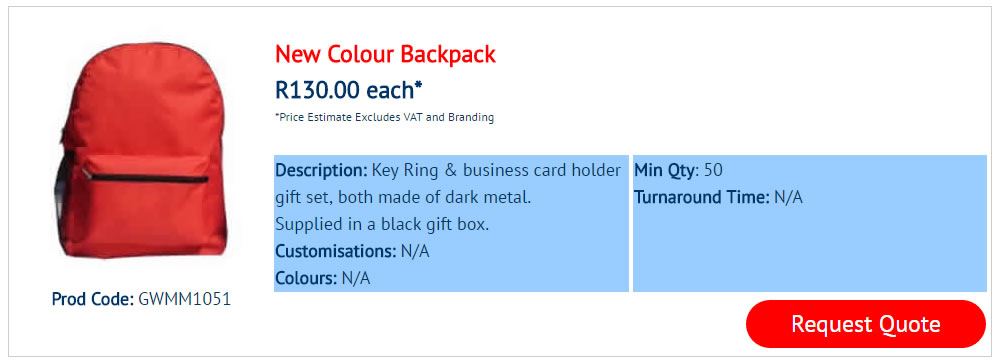Open the New Colour Backpack title link

point(385,54)
